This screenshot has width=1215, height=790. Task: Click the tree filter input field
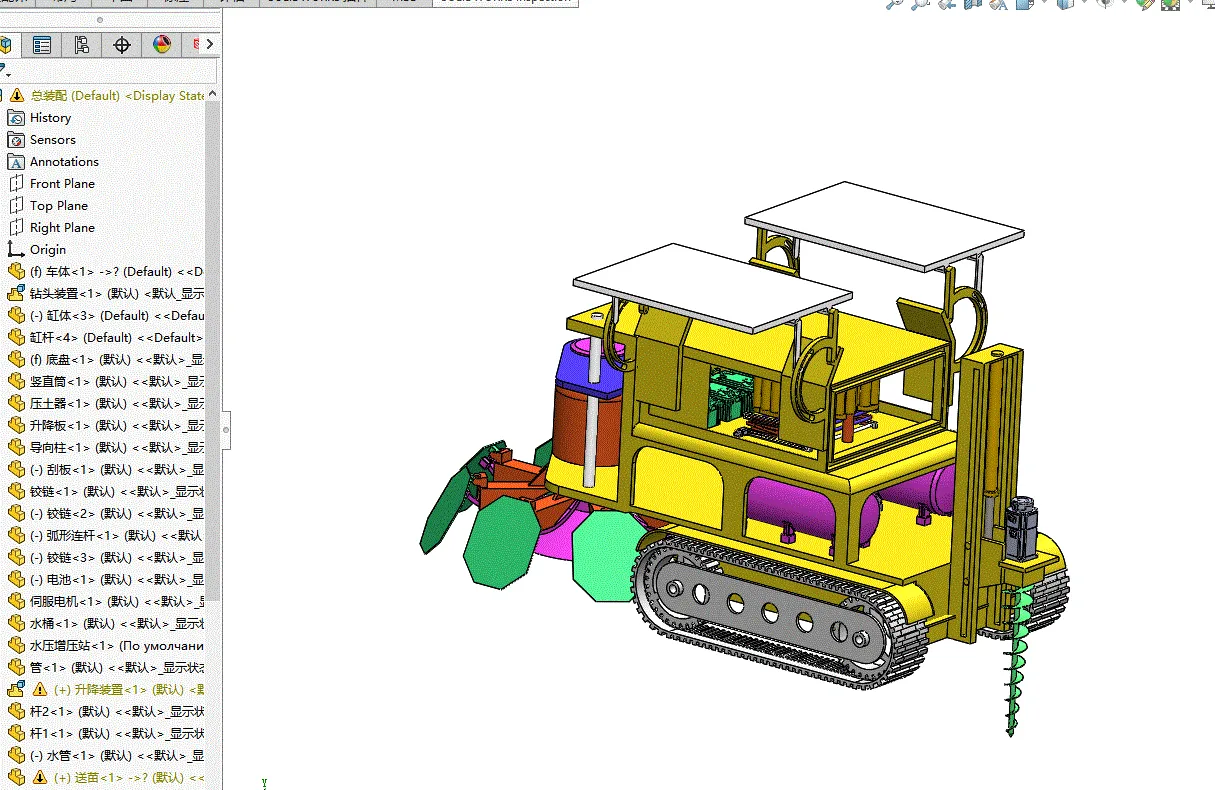coord(116,71)
